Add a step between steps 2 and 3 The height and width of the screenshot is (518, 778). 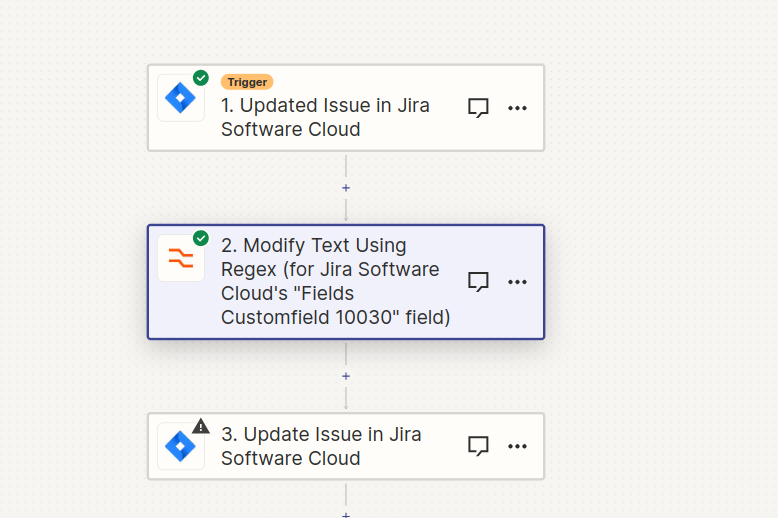click(346, 376)
